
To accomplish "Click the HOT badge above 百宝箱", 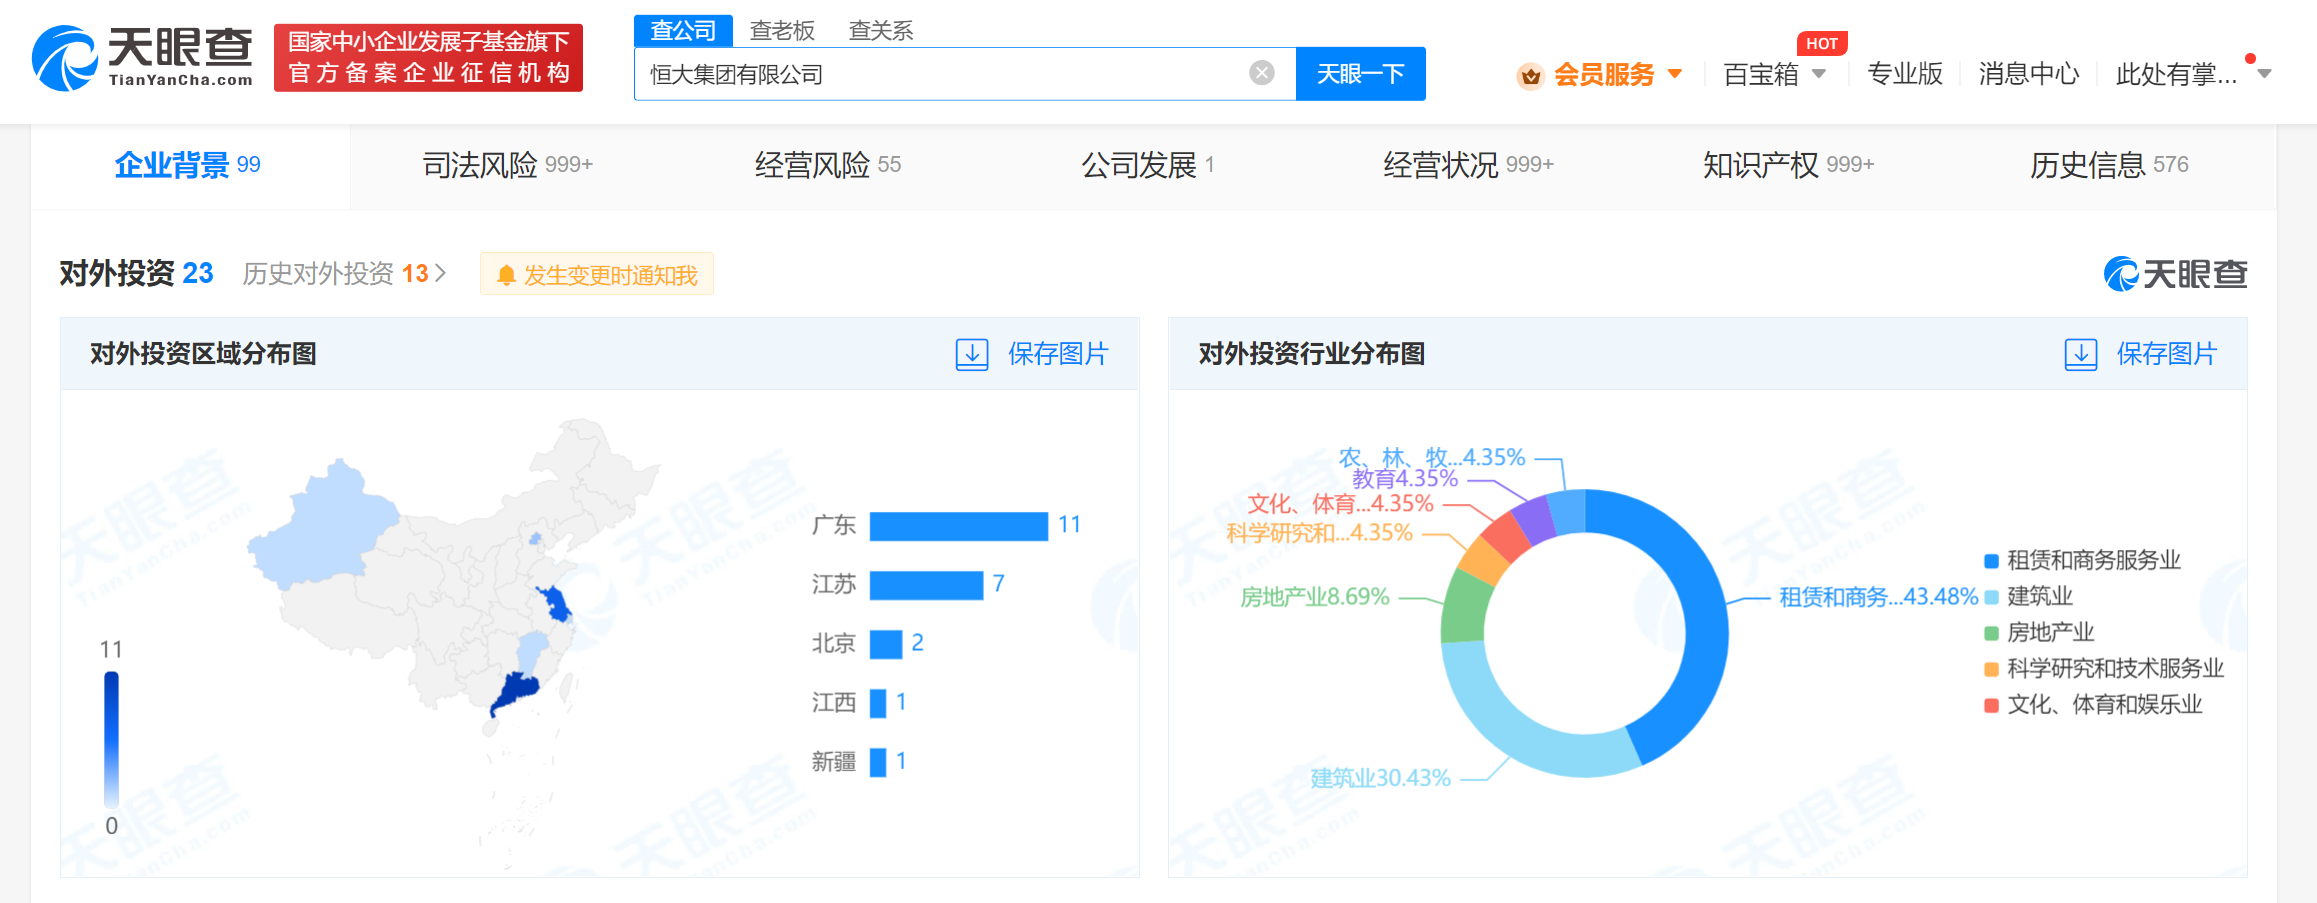I will tap(1821, 44).
